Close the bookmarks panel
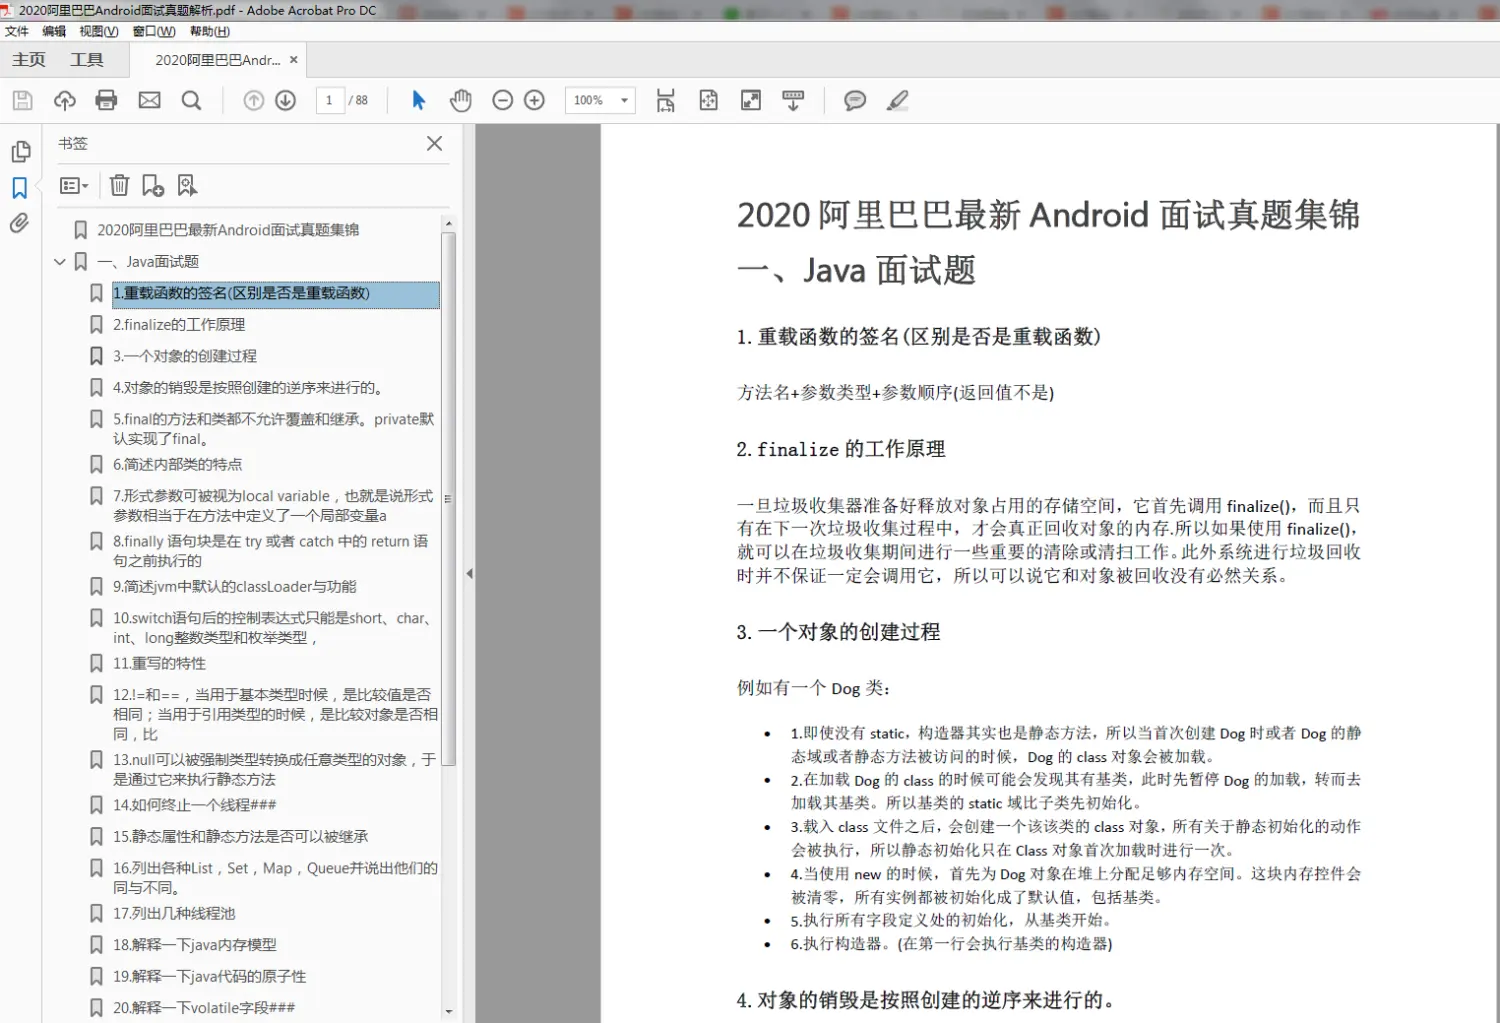This screenshot has width=1500, height=1023. 434,143
